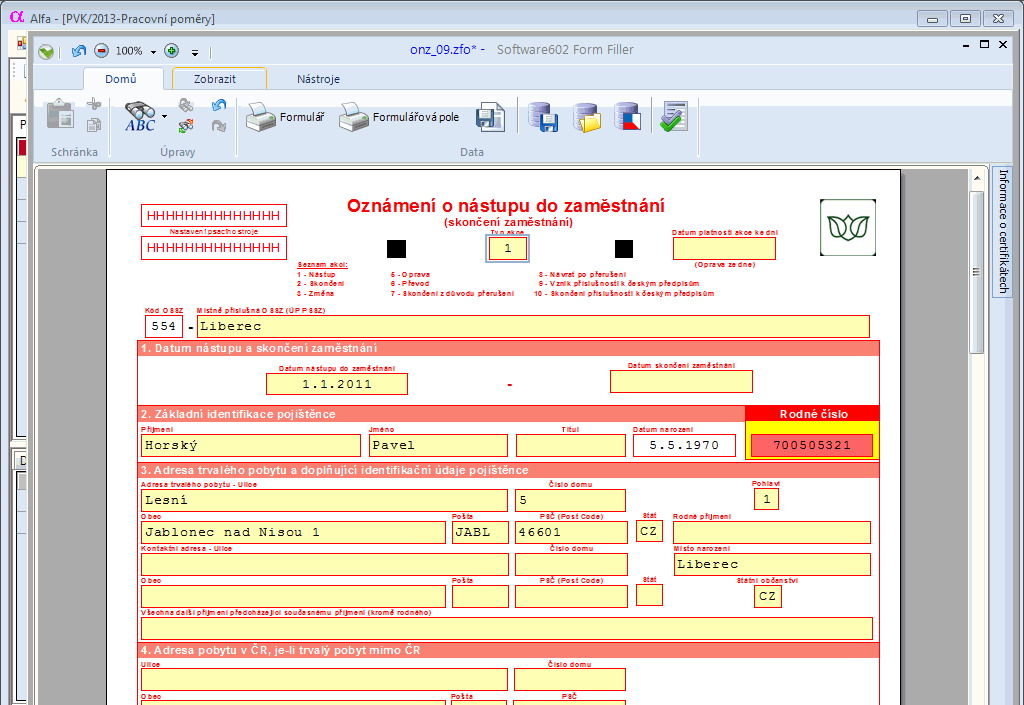Click the Paste clipboard icon in Schránka
Viewport: 1024px width, 705px height.
pos(60,114)
